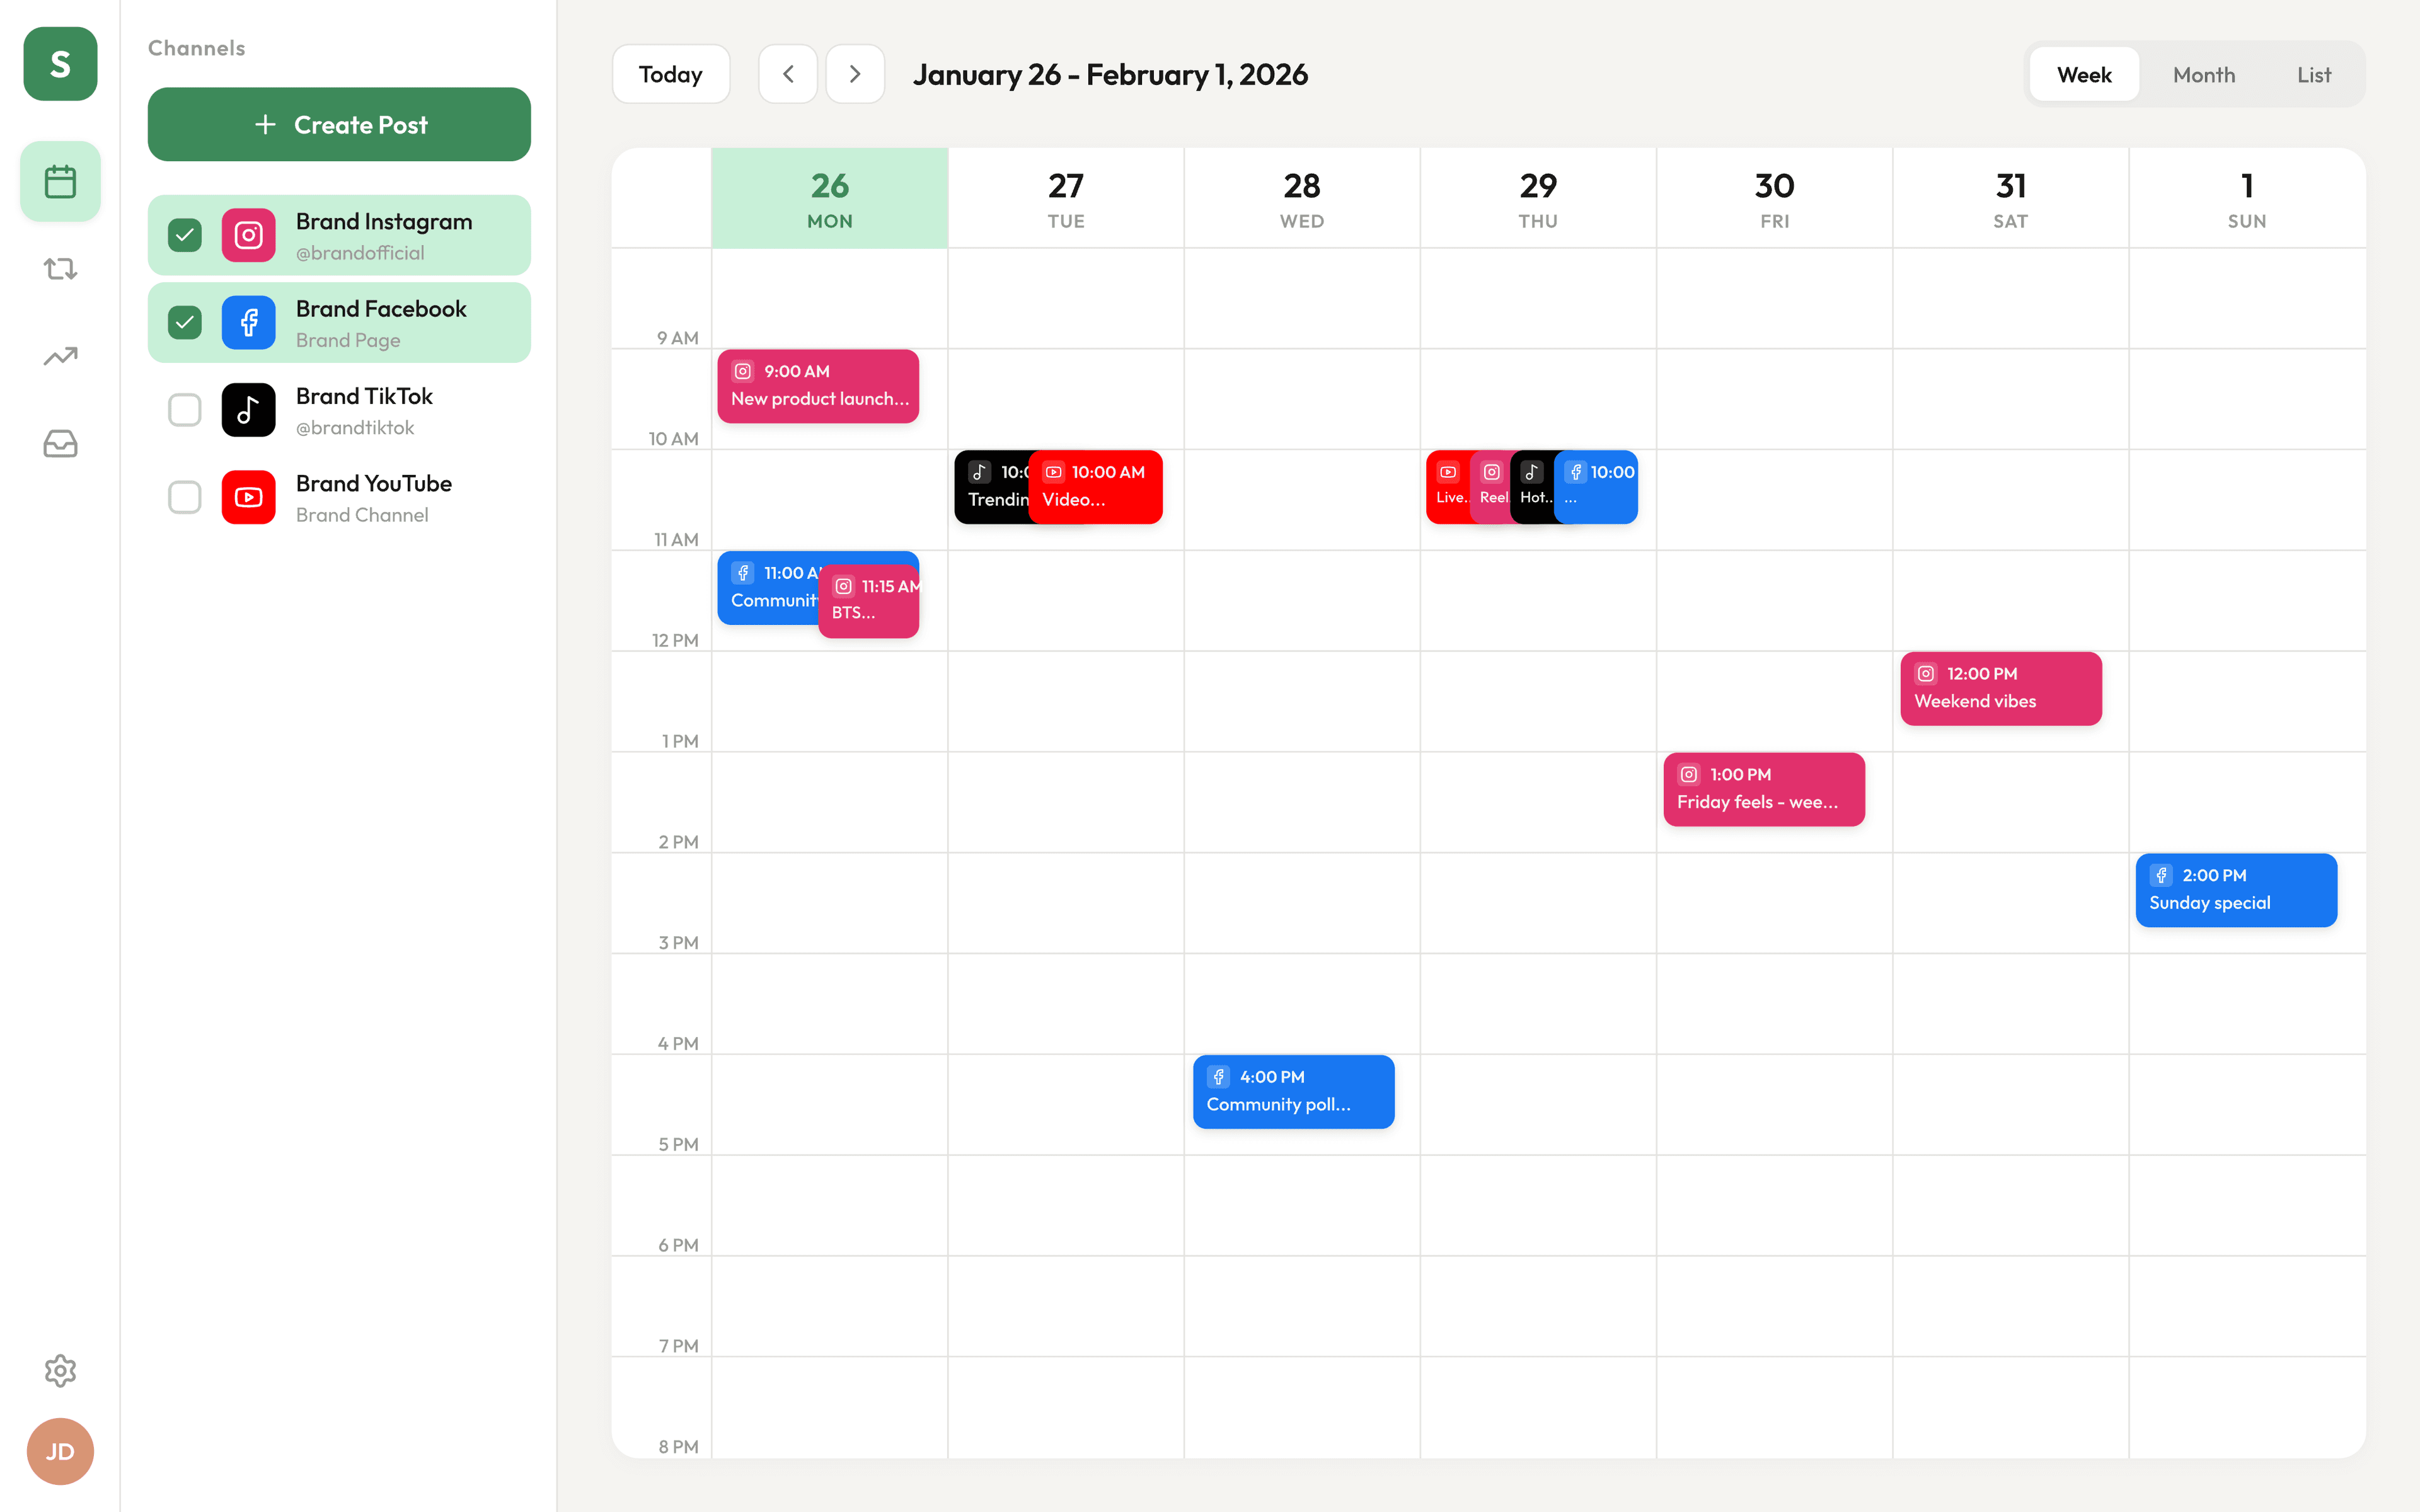Uncheck the Brand Instagram channel
2420x1512 pixels.
pyautogui.click(x=184, y=234)
